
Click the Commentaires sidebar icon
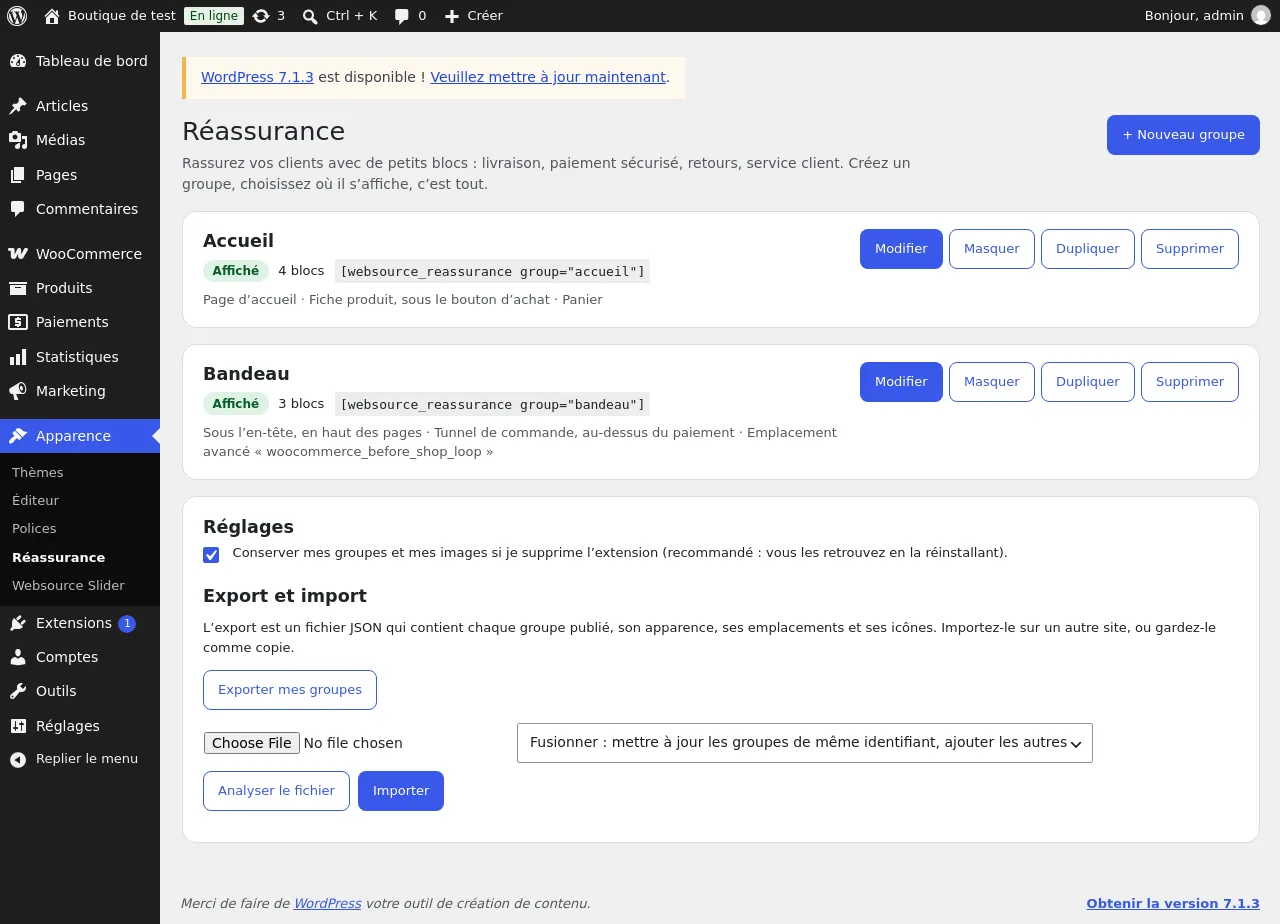coord(18,209)
